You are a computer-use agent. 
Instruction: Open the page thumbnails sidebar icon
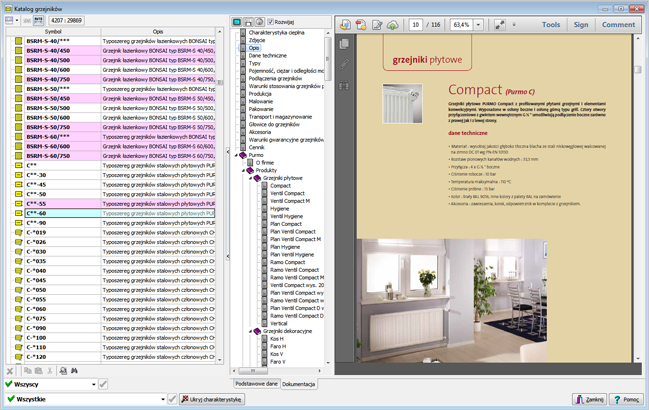coord(344,44)
